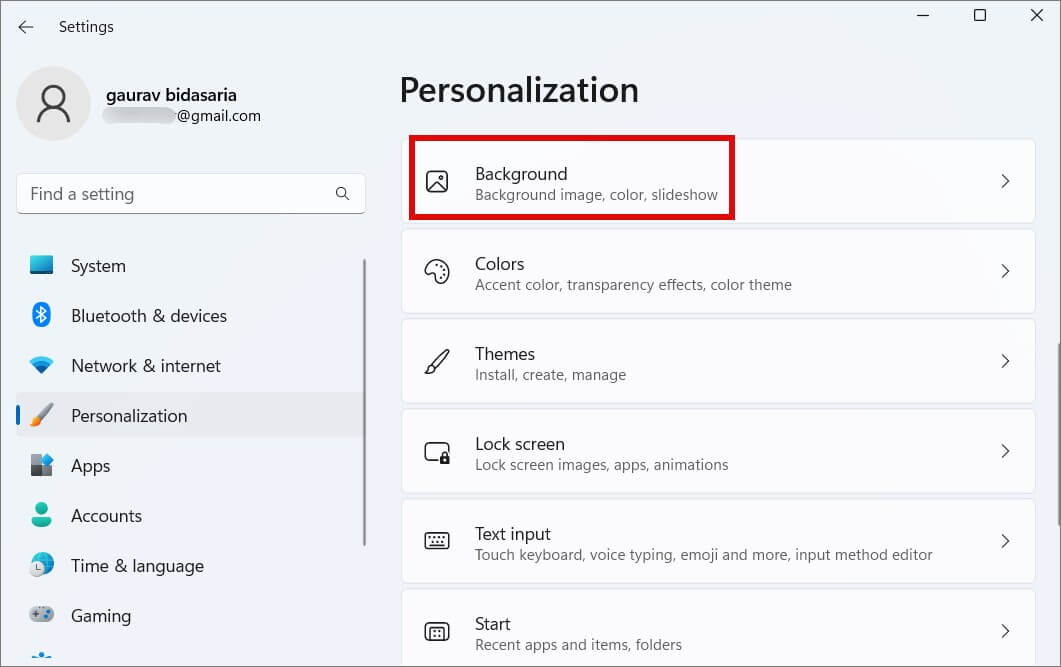This screenshot has width=1061, height=667.
Task: Click the user profile avatar
Action: tap(54, 104)
